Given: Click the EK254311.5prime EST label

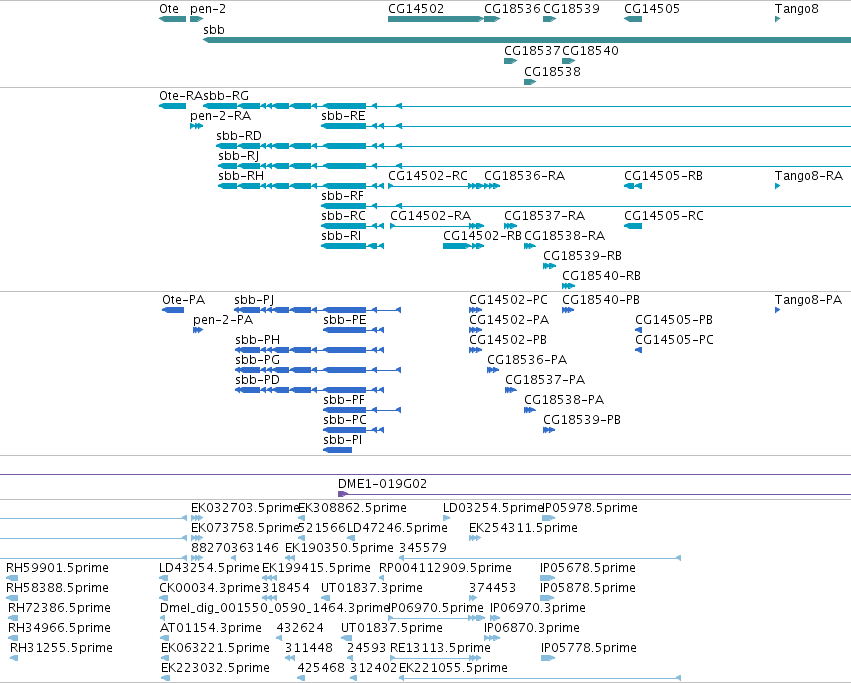Looking at the screenshot, I should (523, 528).
